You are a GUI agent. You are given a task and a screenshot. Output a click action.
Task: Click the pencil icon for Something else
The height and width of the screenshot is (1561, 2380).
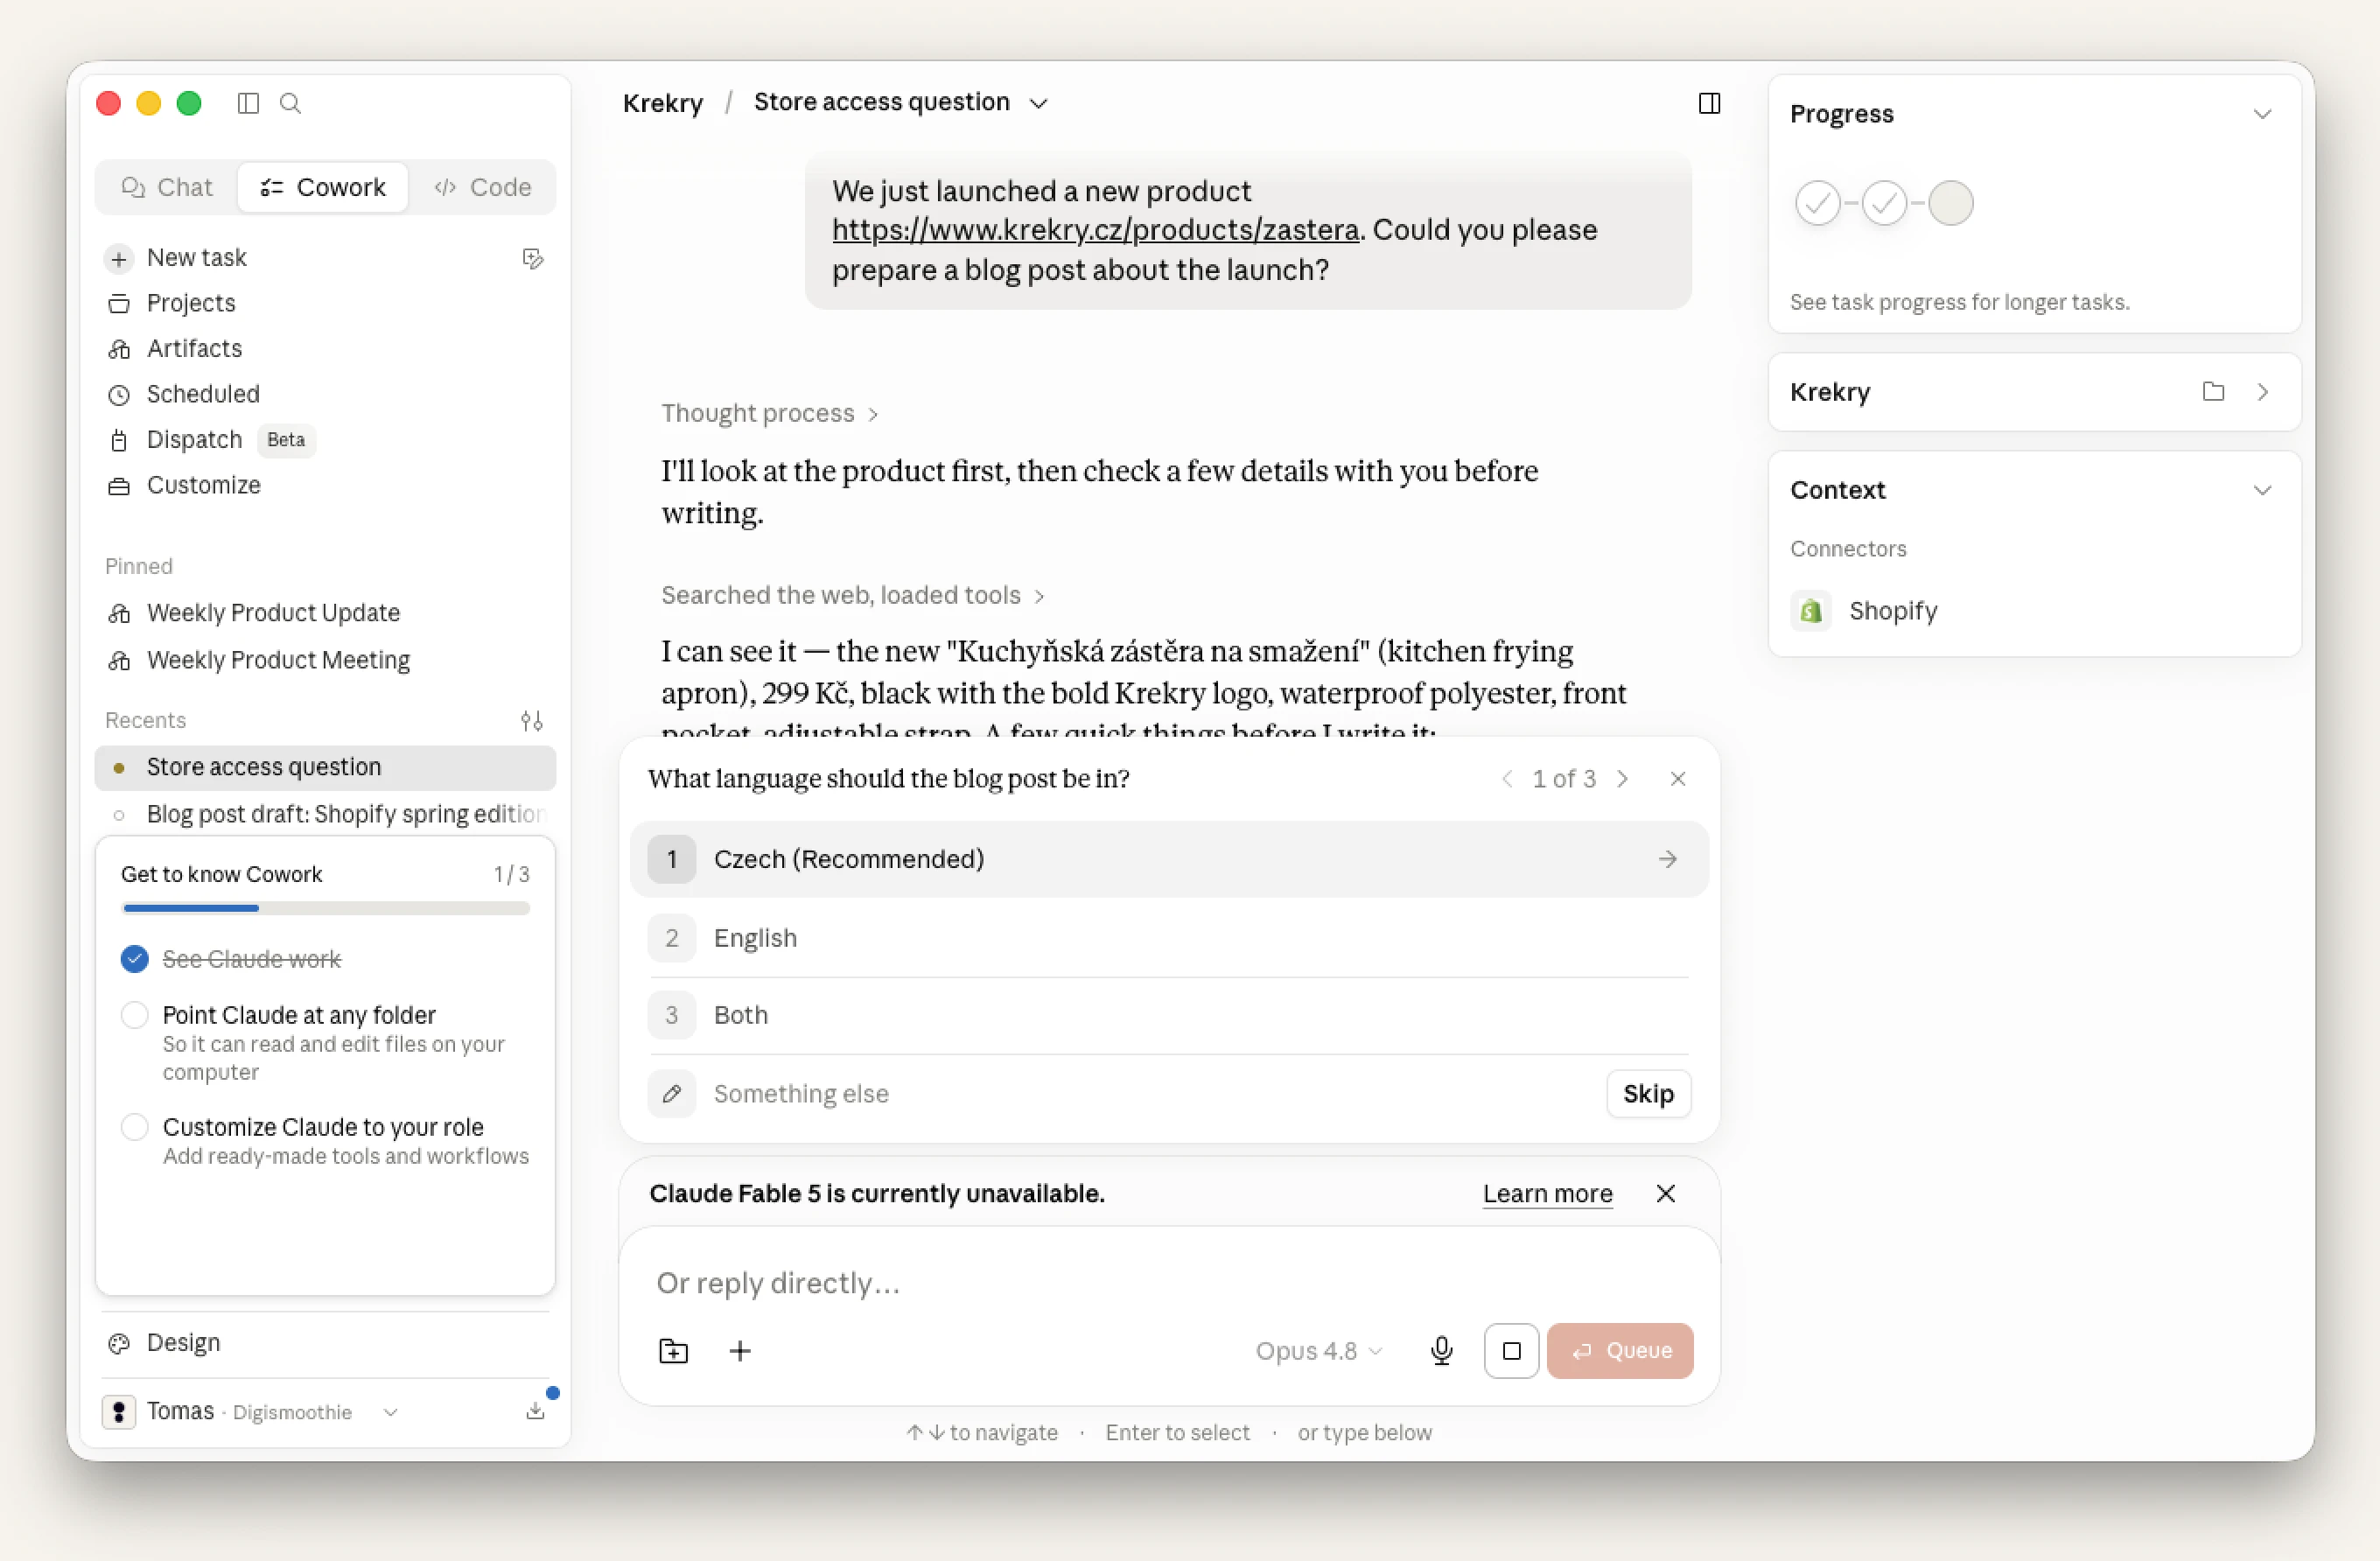[672, 1094]
